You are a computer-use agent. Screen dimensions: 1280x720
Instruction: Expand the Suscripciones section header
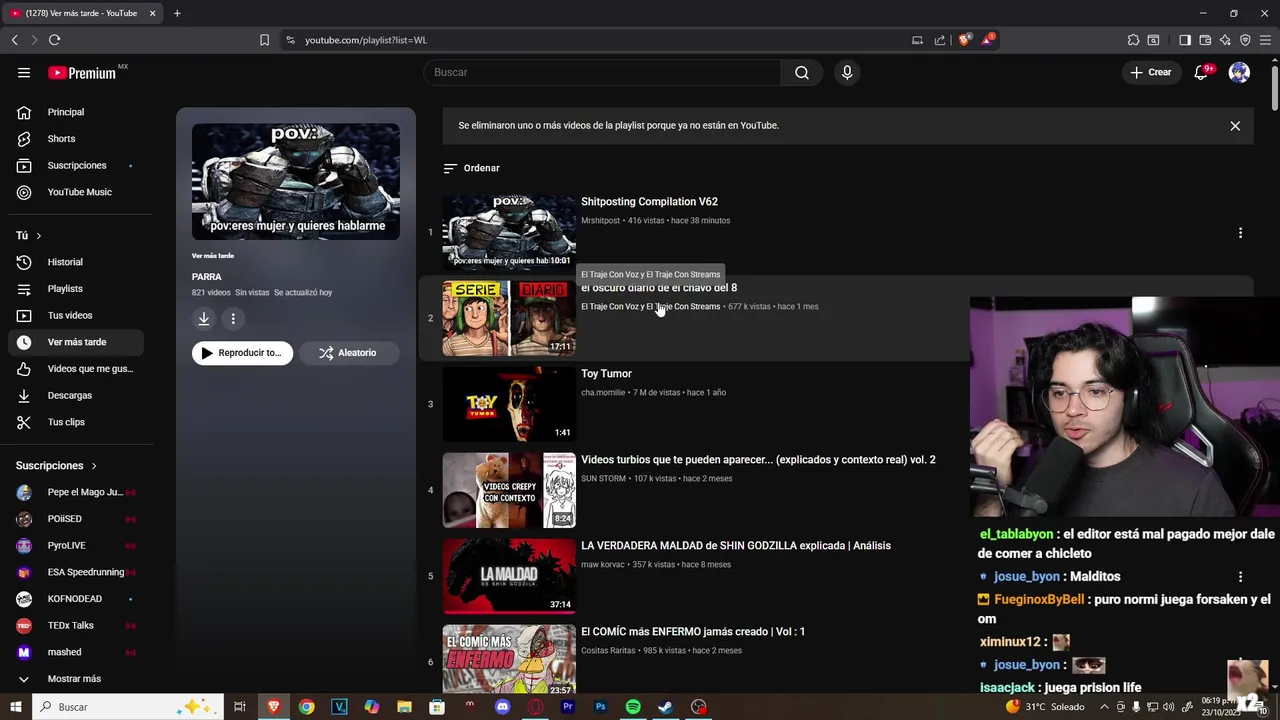pos(57,466)
